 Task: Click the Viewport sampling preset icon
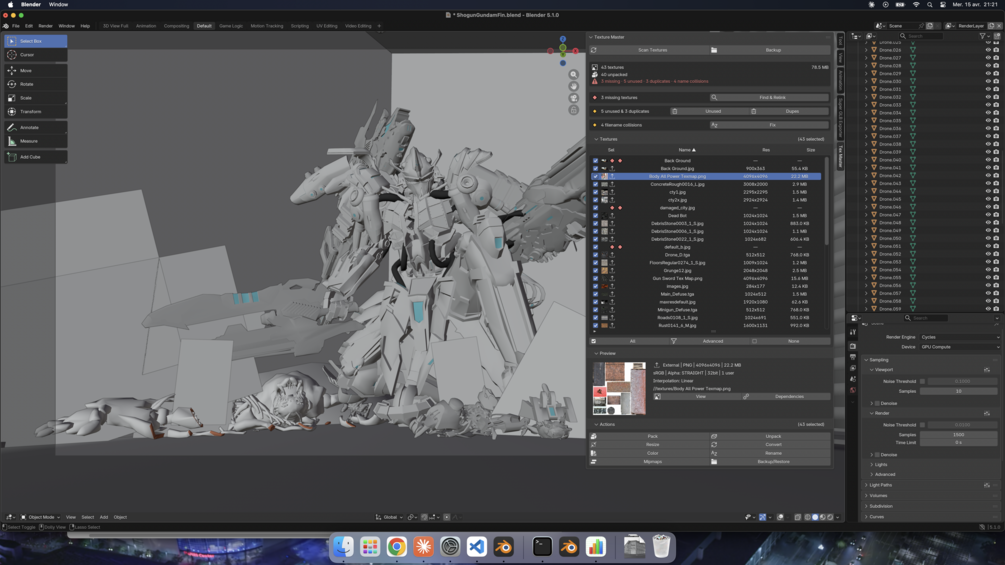[x=987, y=370]
